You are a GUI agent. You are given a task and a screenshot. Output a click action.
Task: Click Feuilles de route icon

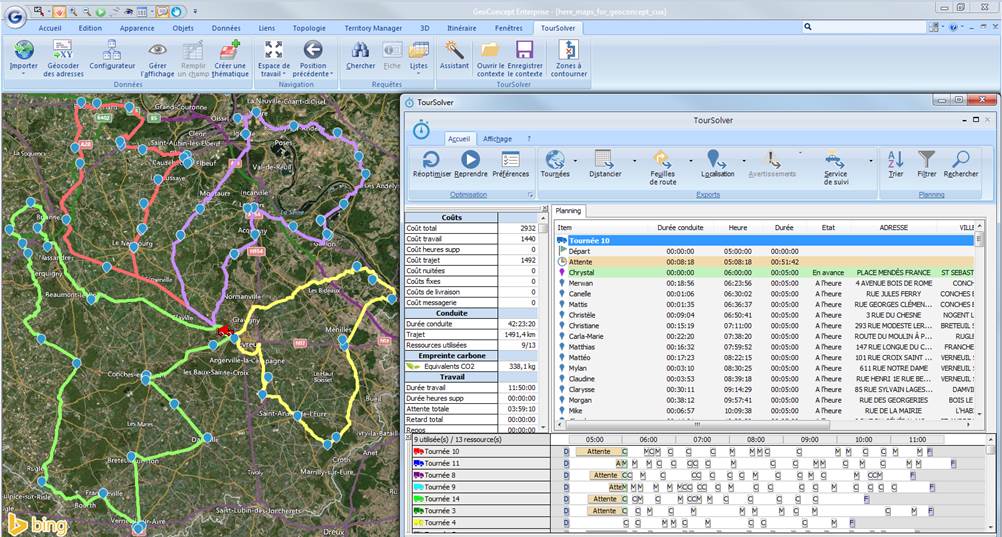(x=662, y=159)
